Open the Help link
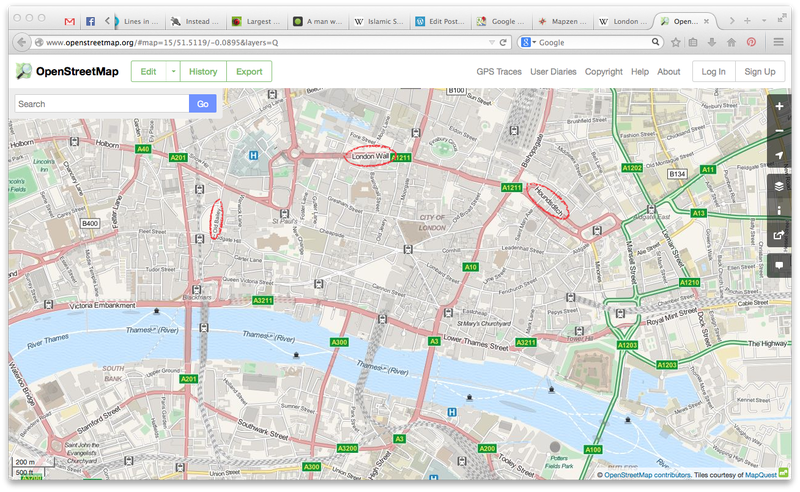 (x=640, y=71)
